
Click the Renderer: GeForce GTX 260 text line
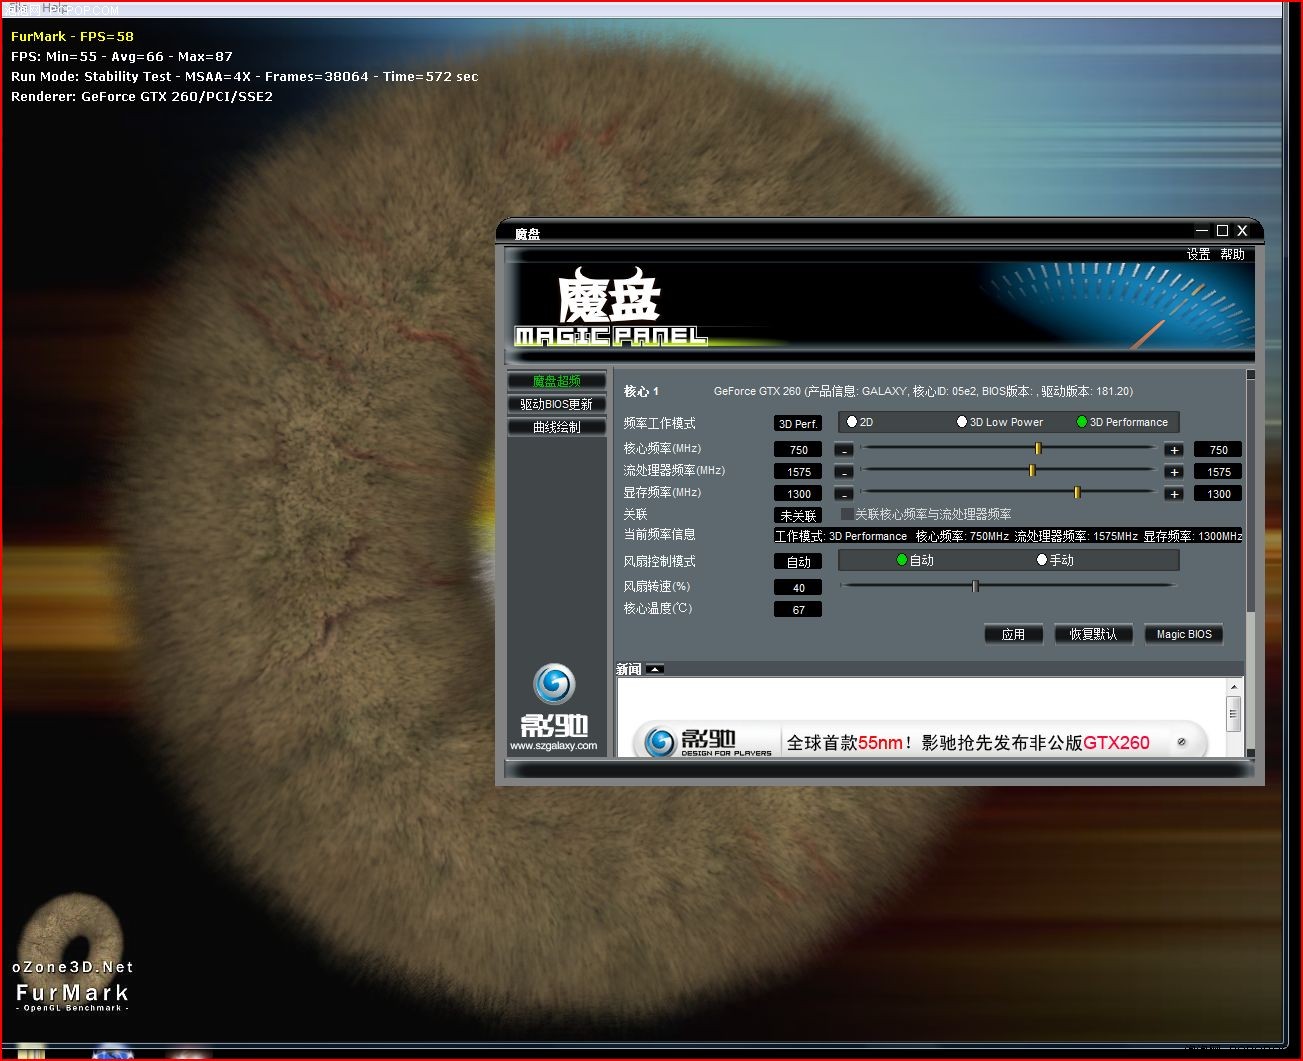click(142, 96)
